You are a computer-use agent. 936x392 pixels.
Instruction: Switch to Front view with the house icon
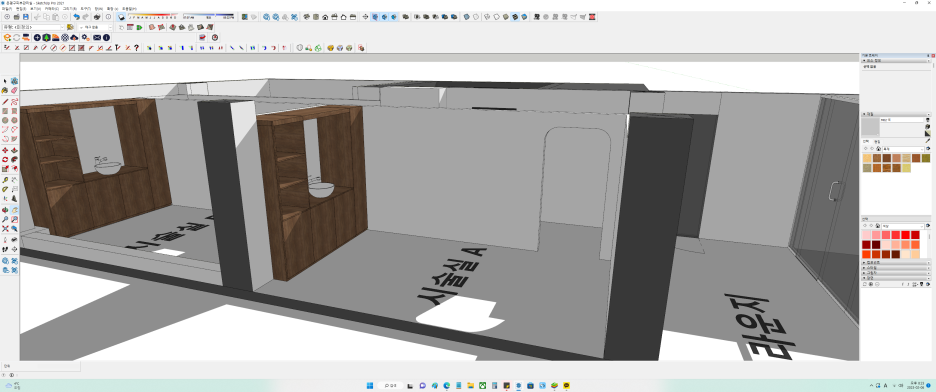[x=325, y=17]
